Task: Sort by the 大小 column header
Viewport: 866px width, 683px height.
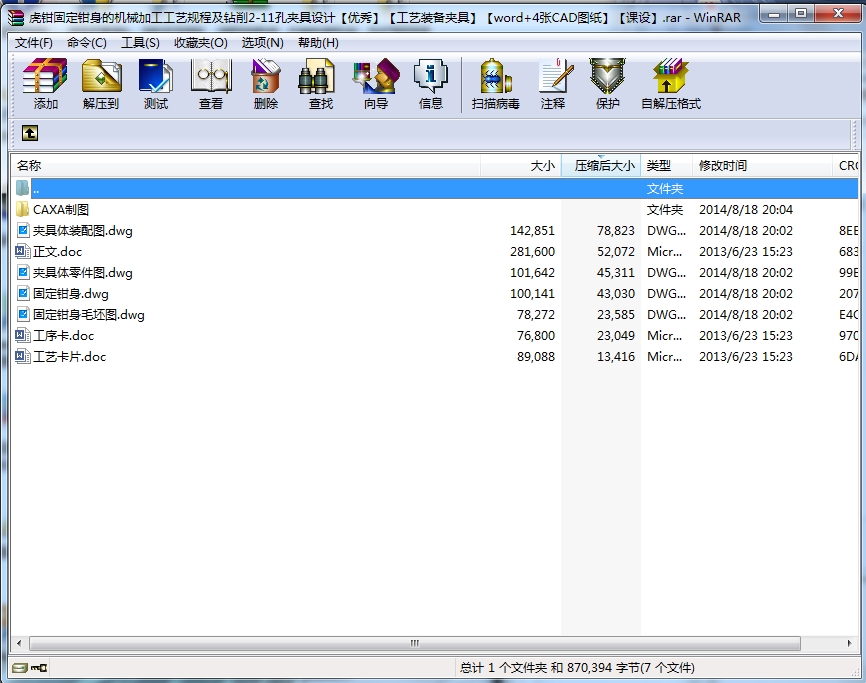Action: click(x=521, y=165)
